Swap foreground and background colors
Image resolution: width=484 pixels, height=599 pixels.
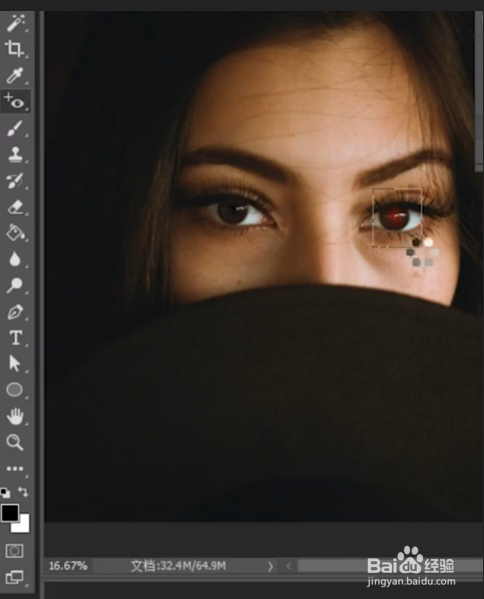(x=23, y=492)
